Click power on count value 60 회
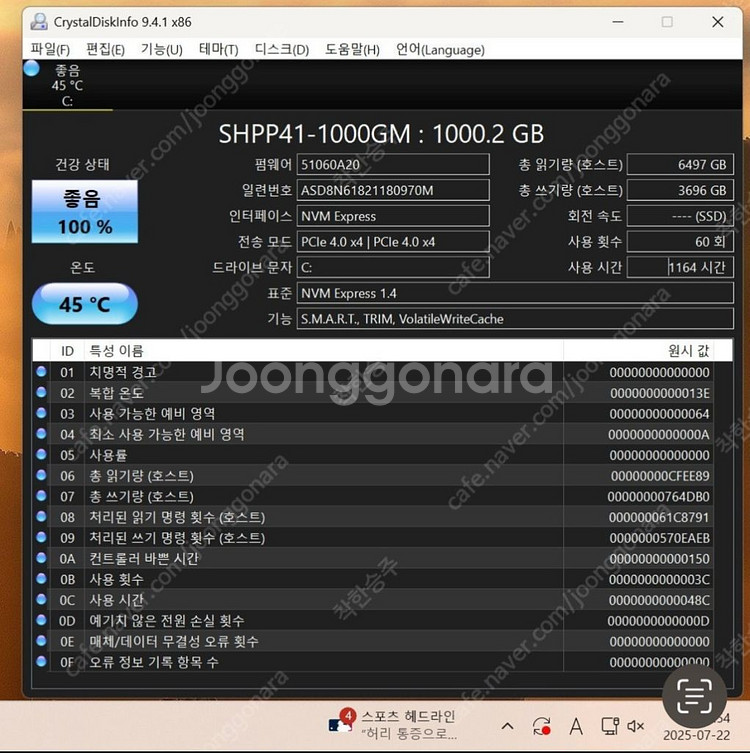 pyautogui.click(x=680, y=242)
